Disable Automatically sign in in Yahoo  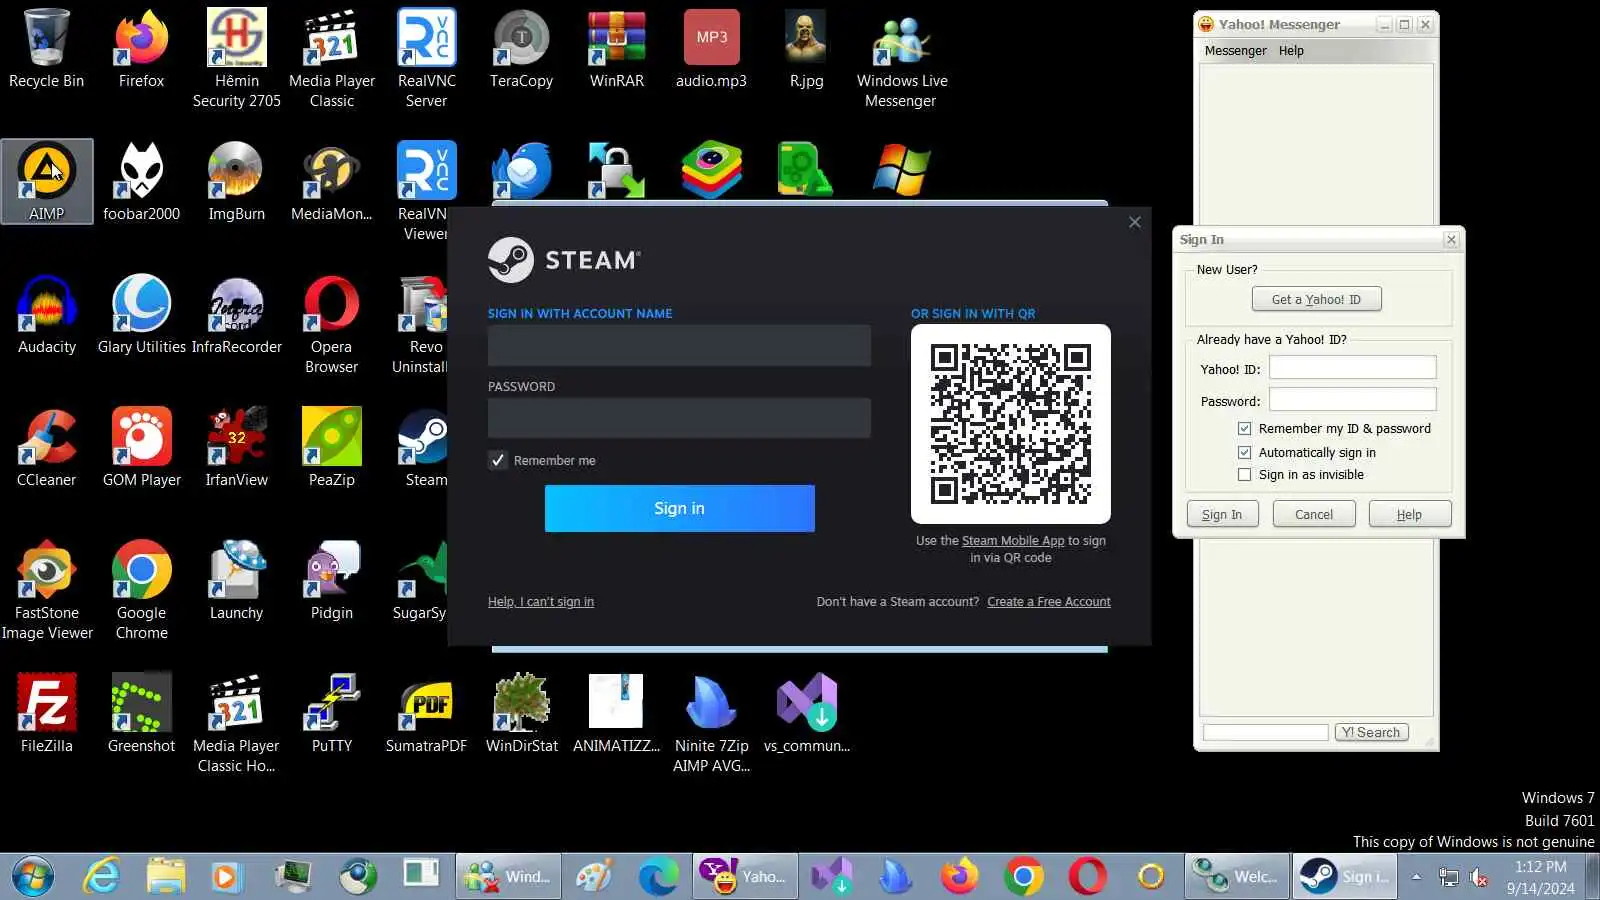pos(1244,452)
